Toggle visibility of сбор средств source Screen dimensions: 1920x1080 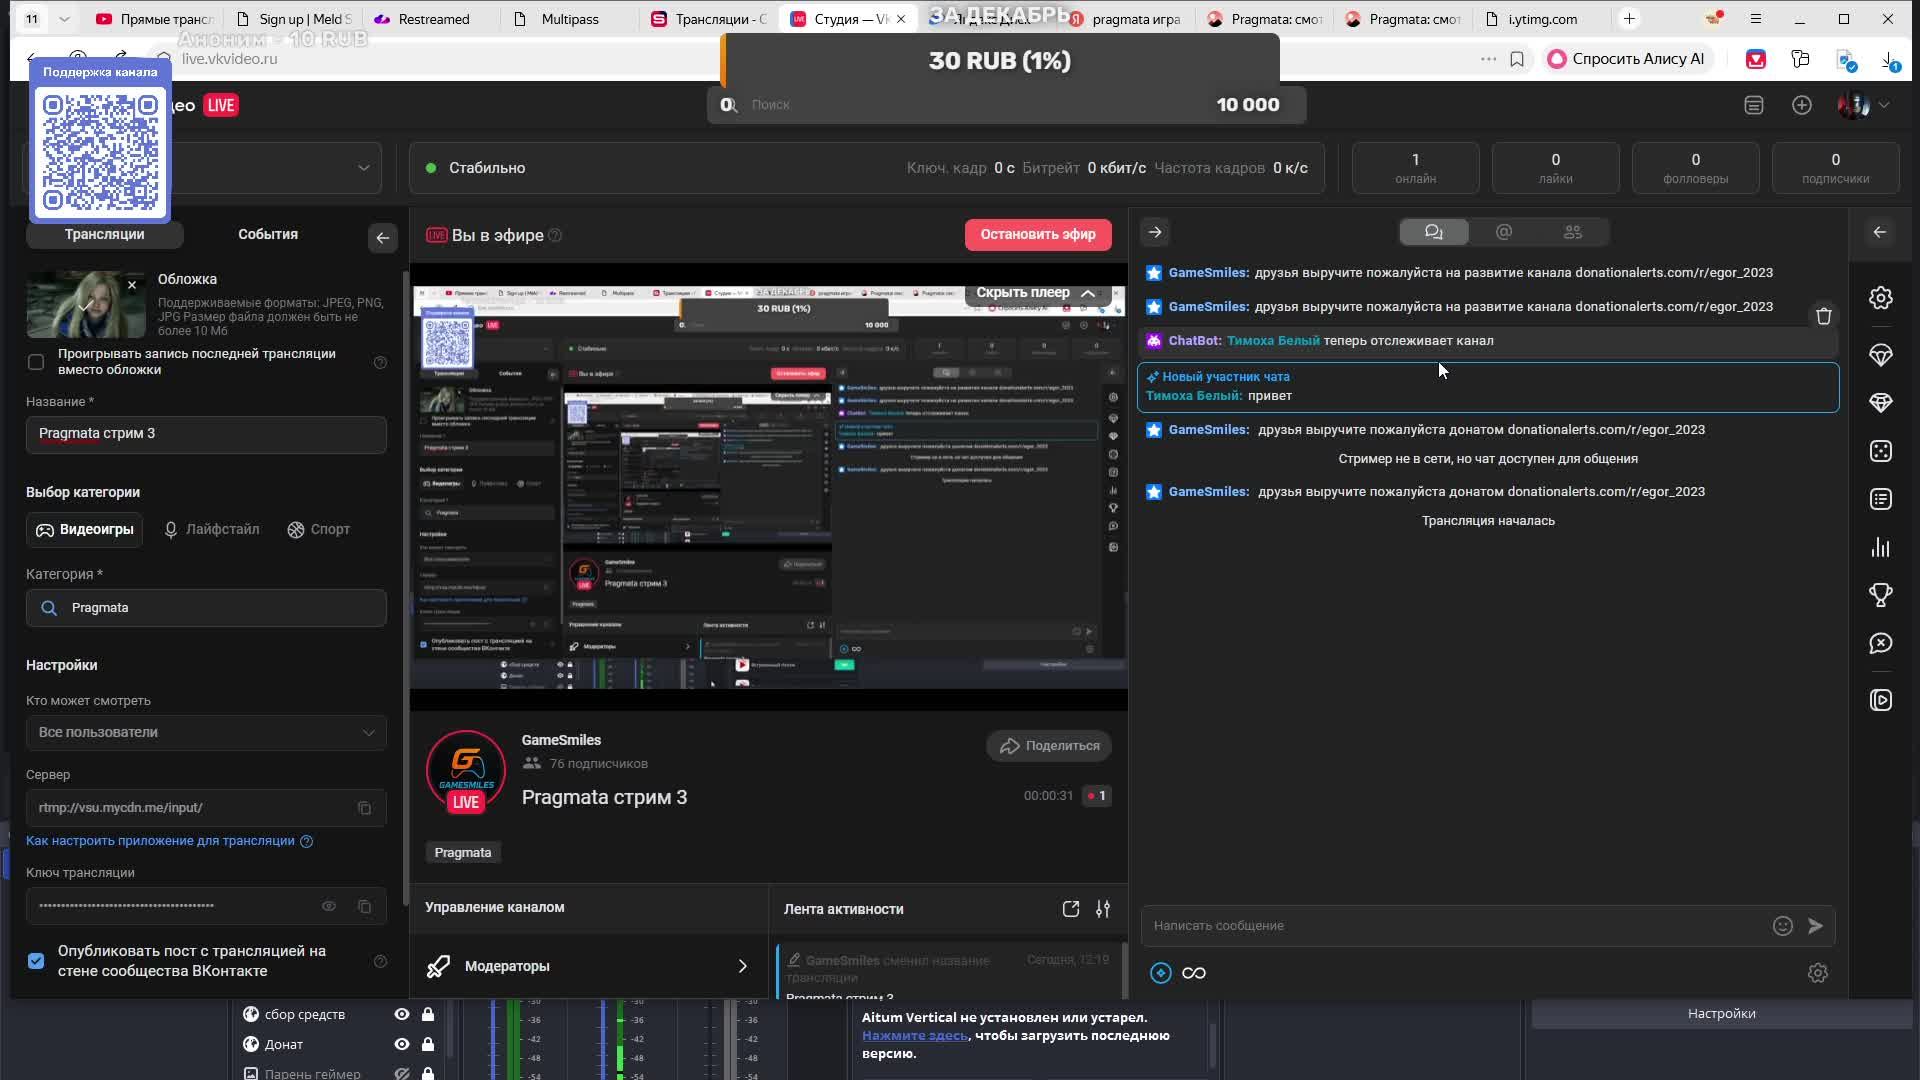(402, 1014)
